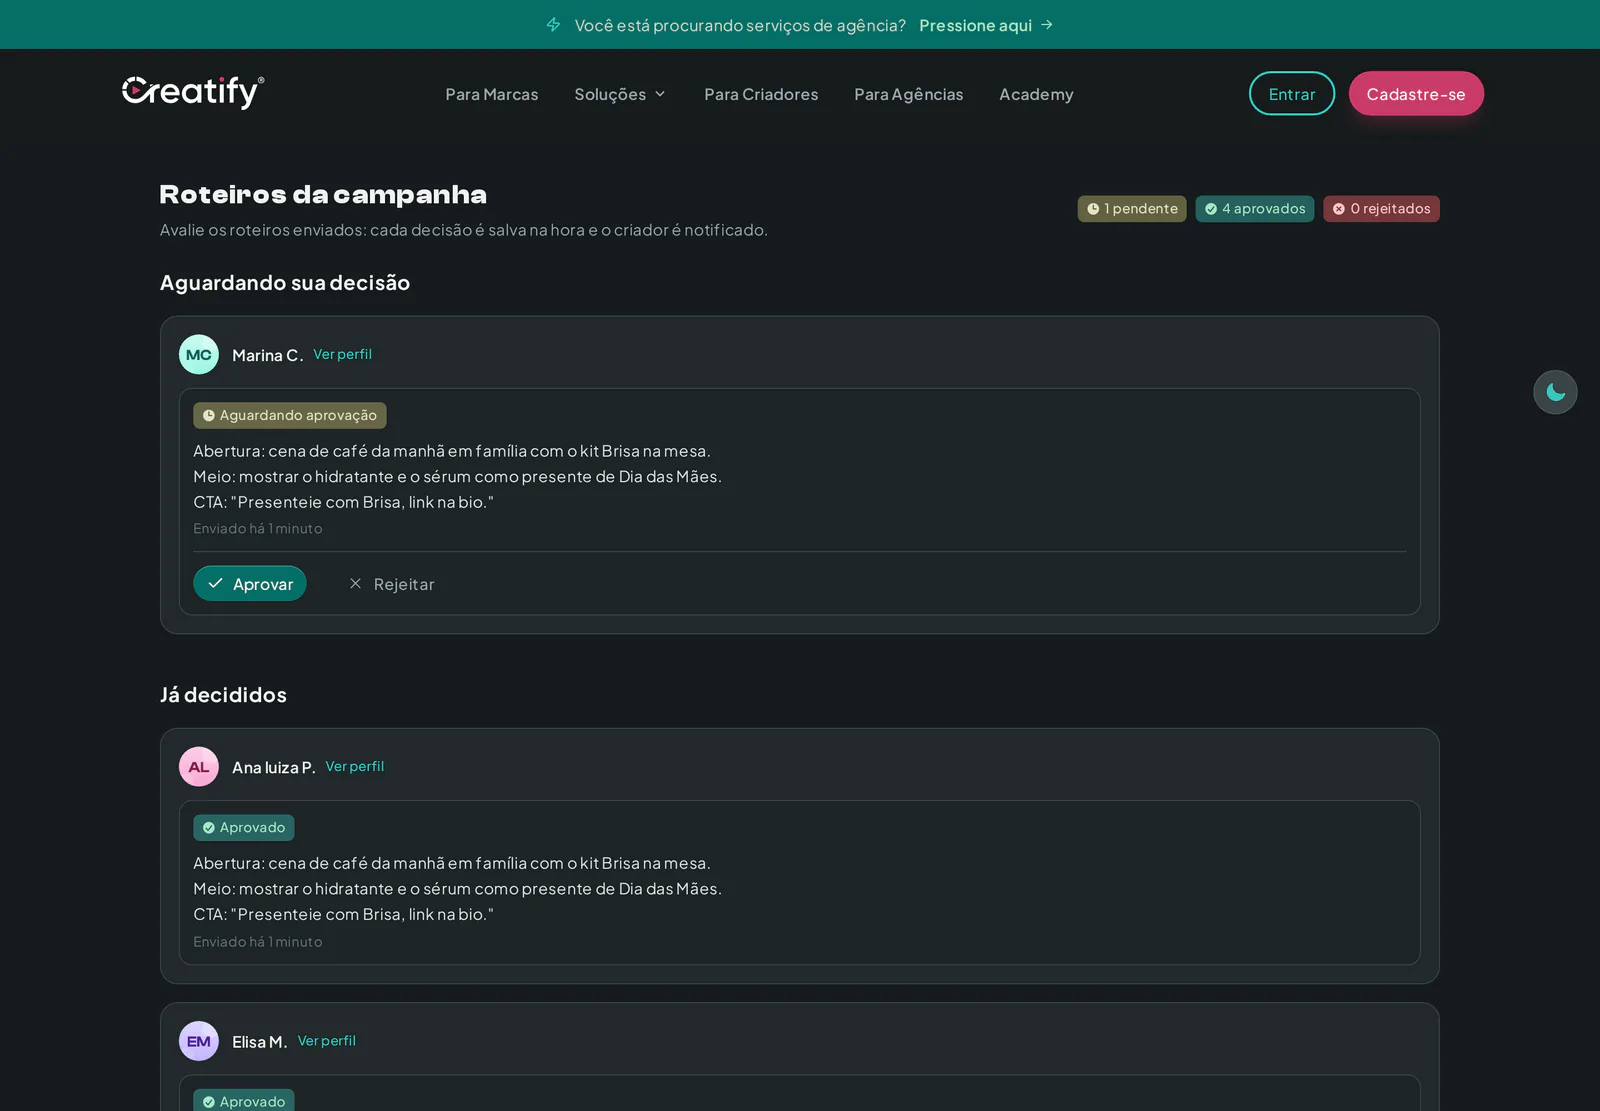This screenshot has height=1111, width=1600.
Task: Click the 1 pendente badge
Action: point(1132,209)
